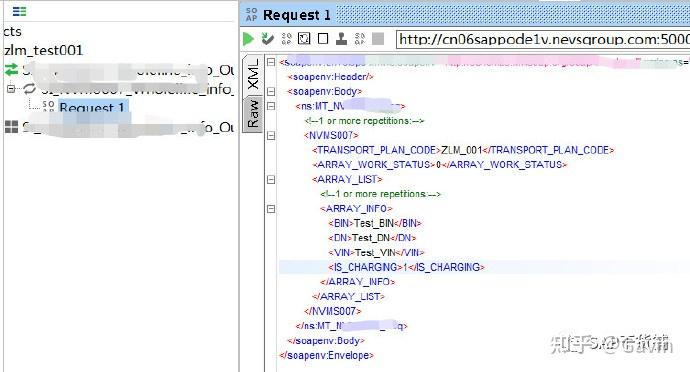Viewport: 690px width, 372px height.
Task: Collapse the ARRAY_LIST fold marker
Action: click(x=271, y=180)
